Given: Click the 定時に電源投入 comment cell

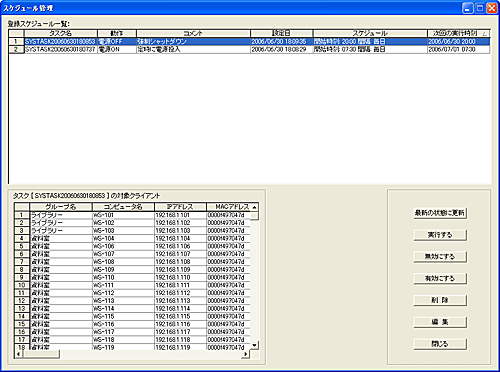Looking at the screenshot, I should (x=193, y=49).
